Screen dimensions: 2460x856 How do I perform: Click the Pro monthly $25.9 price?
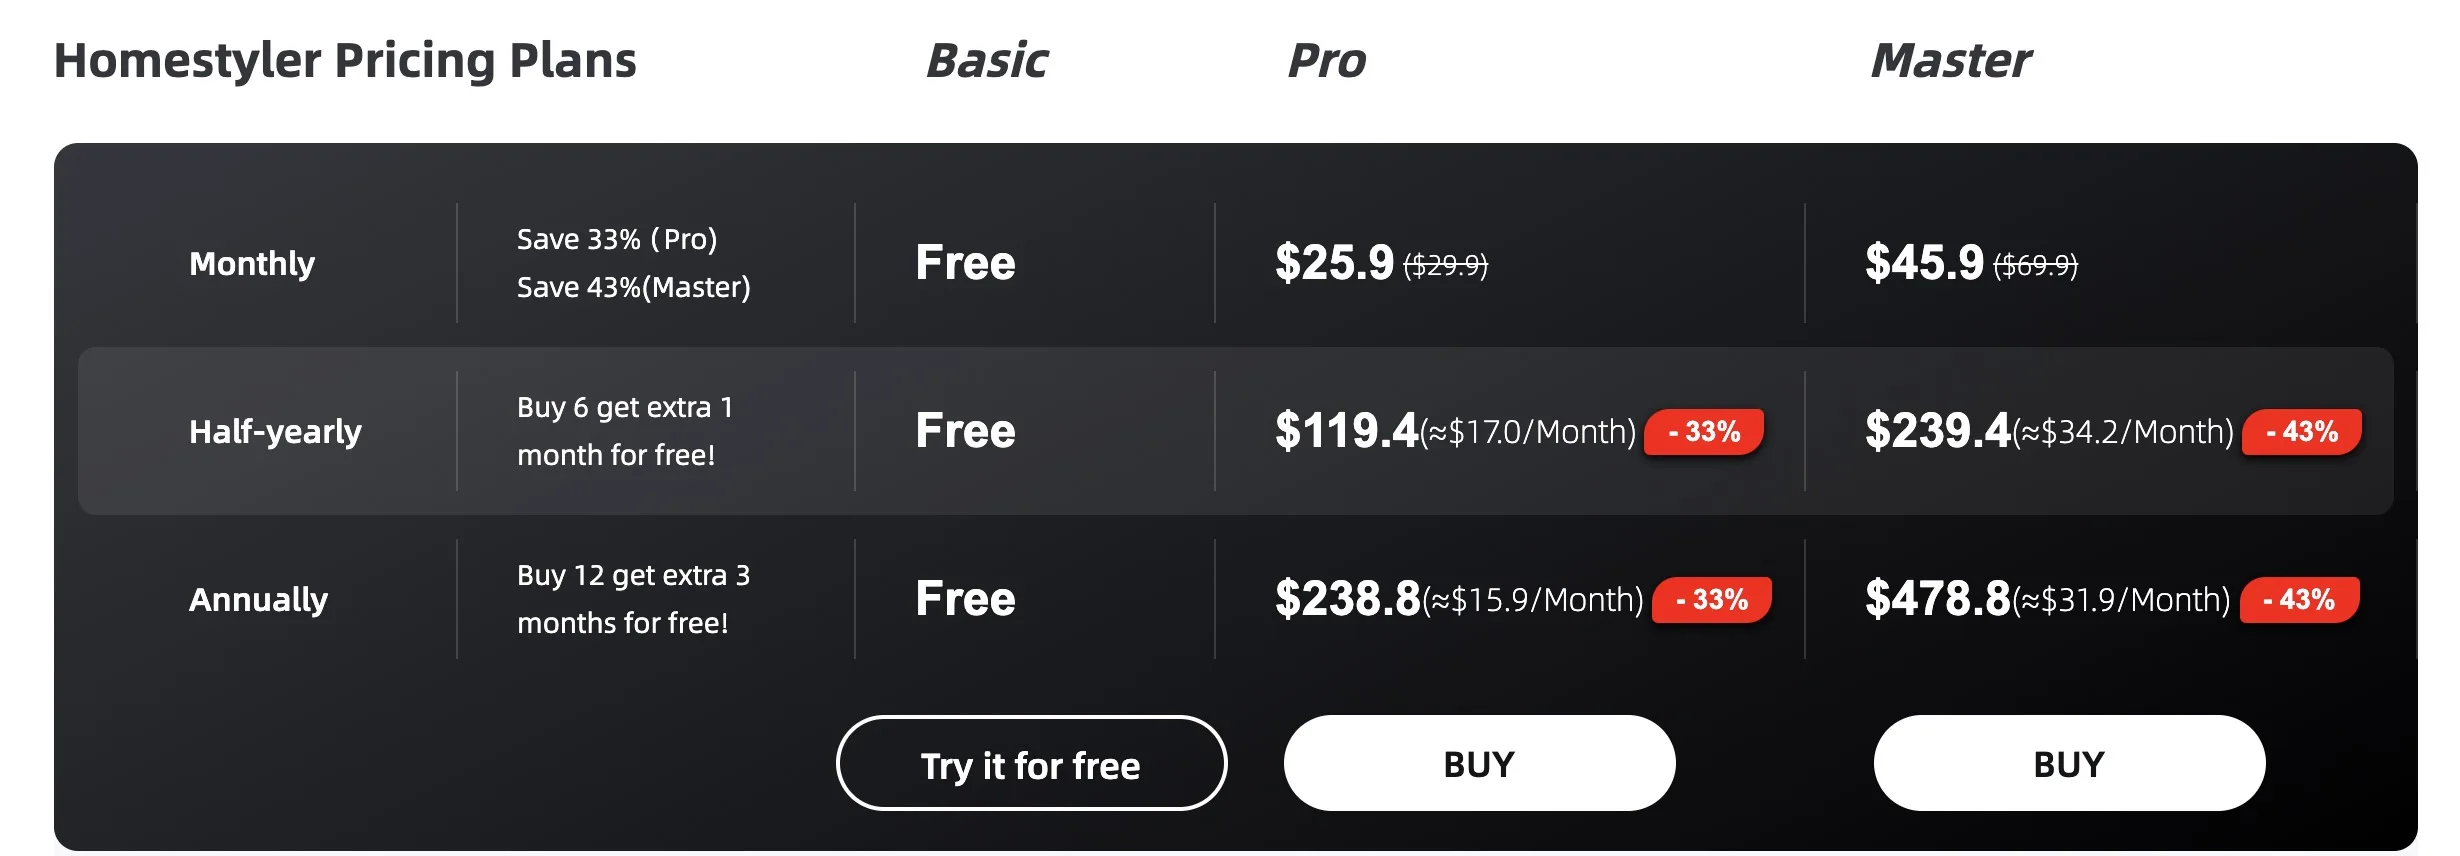point(1334,263)
